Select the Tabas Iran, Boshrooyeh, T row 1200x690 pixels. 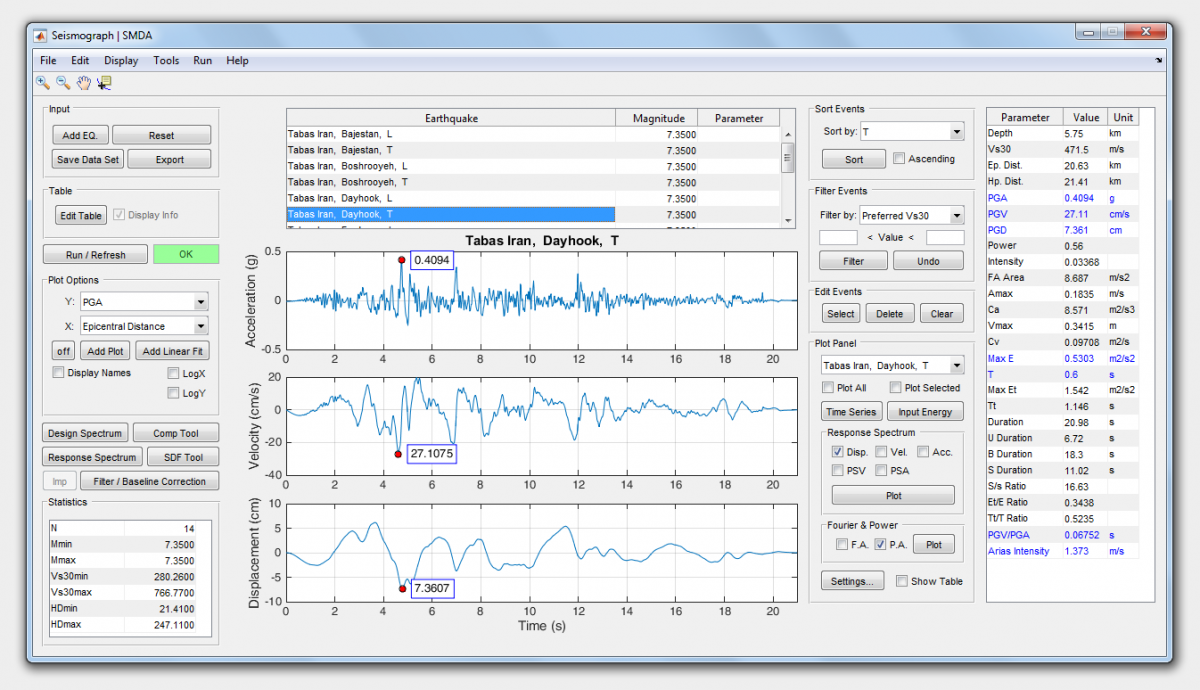click(450, 182)
